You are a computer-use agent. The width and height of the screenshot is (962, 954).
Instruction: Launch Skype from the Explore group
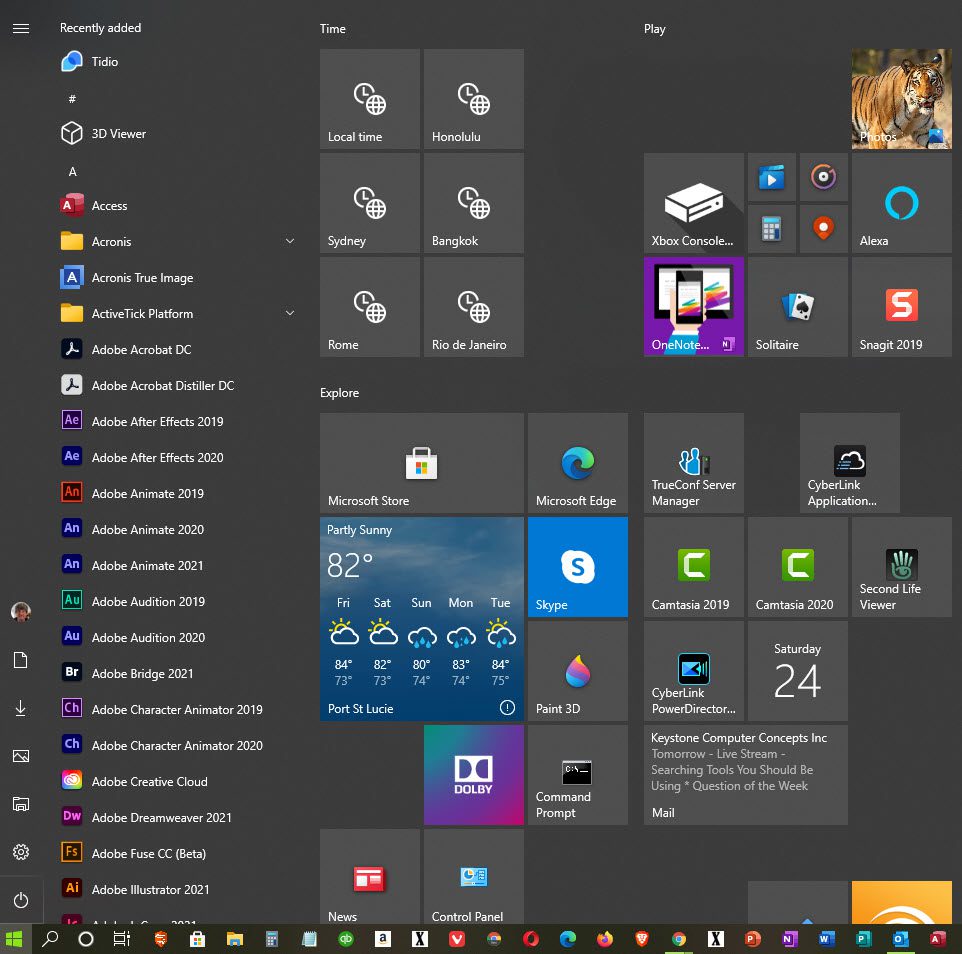tap(577, 567)
